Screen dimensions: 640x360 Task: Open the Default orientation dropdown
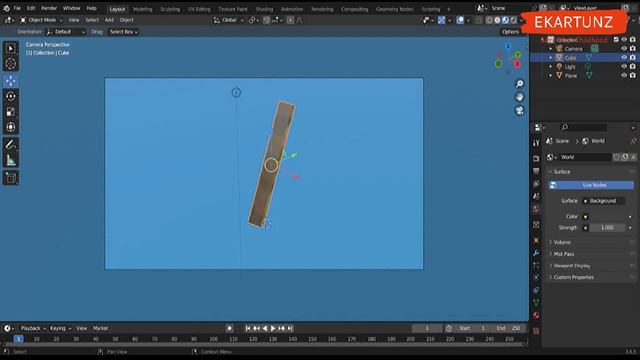(65, 32)
